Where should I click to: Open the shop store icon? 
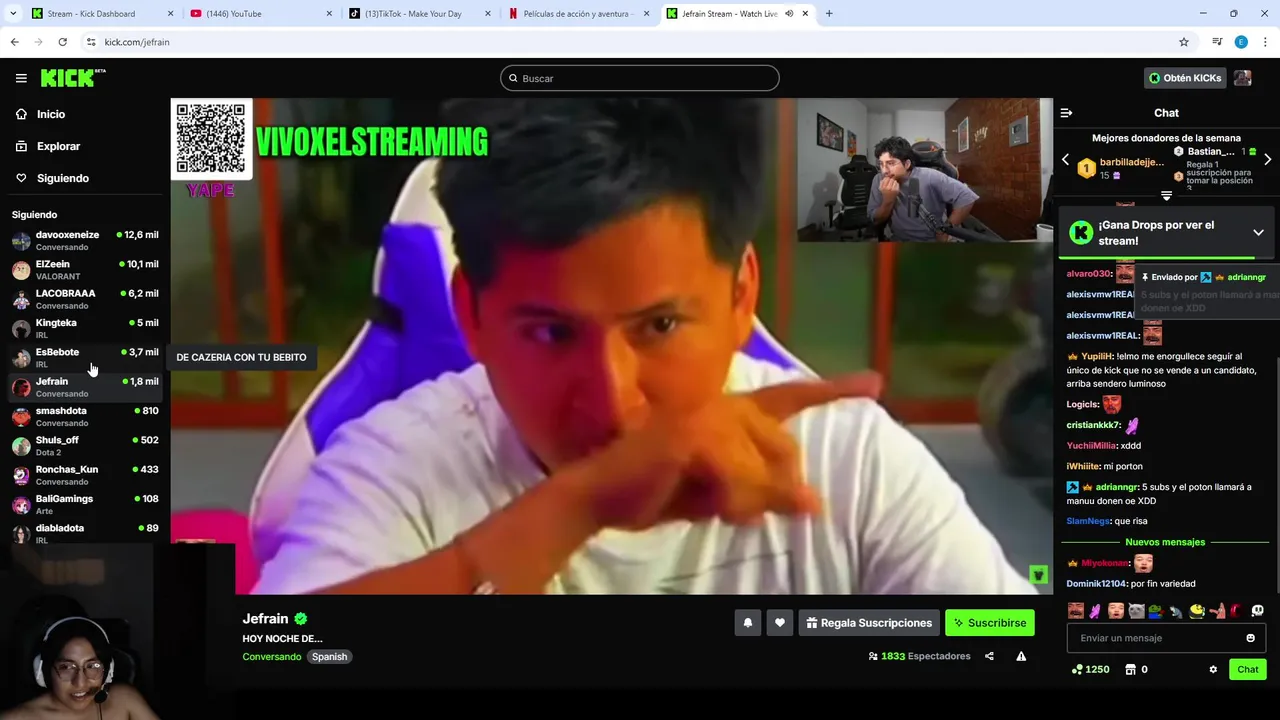[x=1131, y=669]
